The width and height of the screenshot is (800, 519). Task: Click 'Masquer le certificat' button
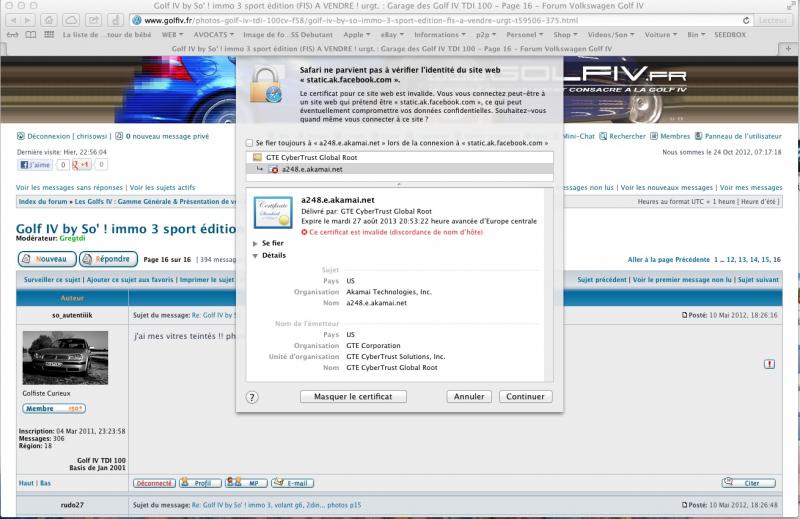[353, 397]
